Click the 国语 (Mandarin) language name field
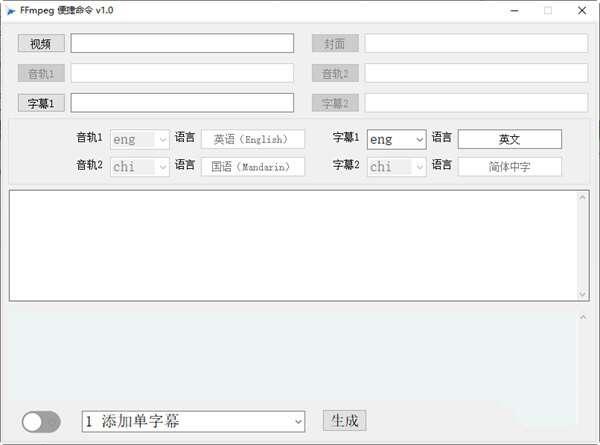The width and height of the screenshot is (600, 445). tap(253, 167)
